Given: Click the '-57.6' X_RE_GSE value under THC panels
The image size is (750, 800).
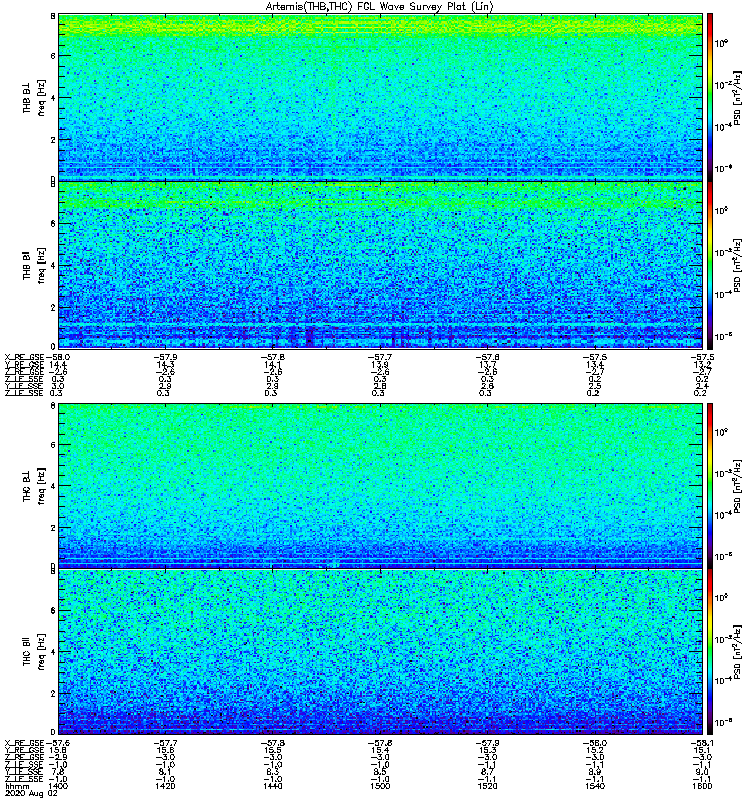Looking at the screenshot, I should point(57,743).
